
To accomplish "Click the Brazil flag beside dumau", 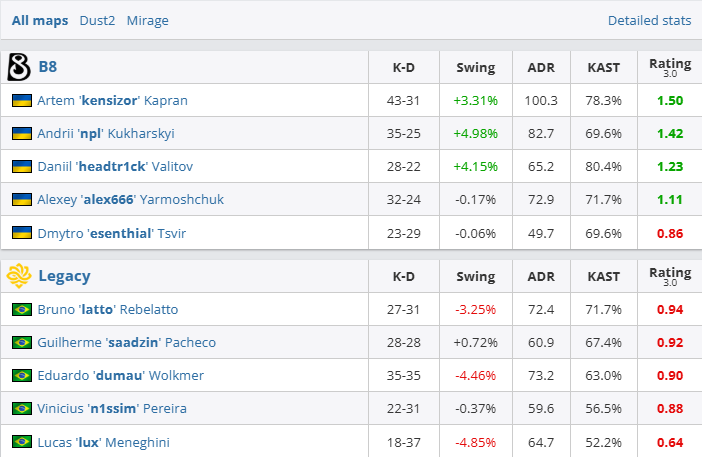I will (21, 376).
